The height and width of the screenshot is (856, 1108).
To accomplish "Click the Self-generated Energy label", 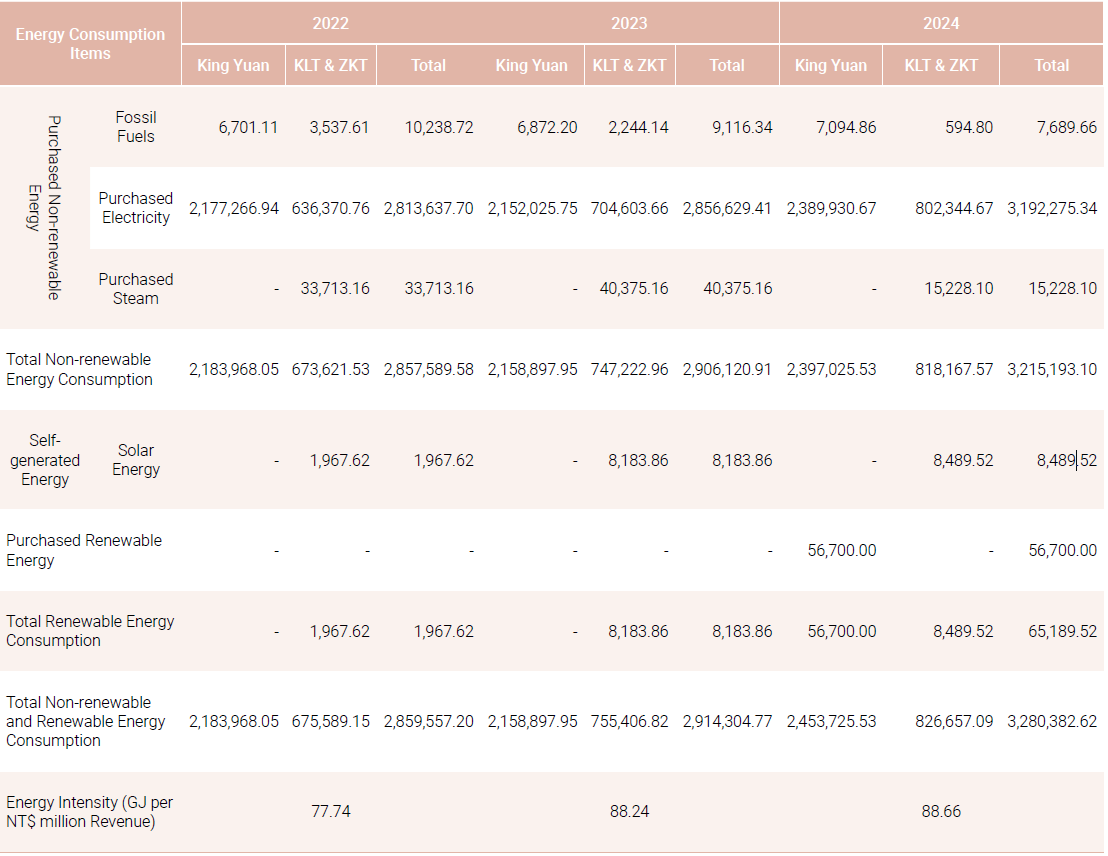I will [x=45, y=460].
